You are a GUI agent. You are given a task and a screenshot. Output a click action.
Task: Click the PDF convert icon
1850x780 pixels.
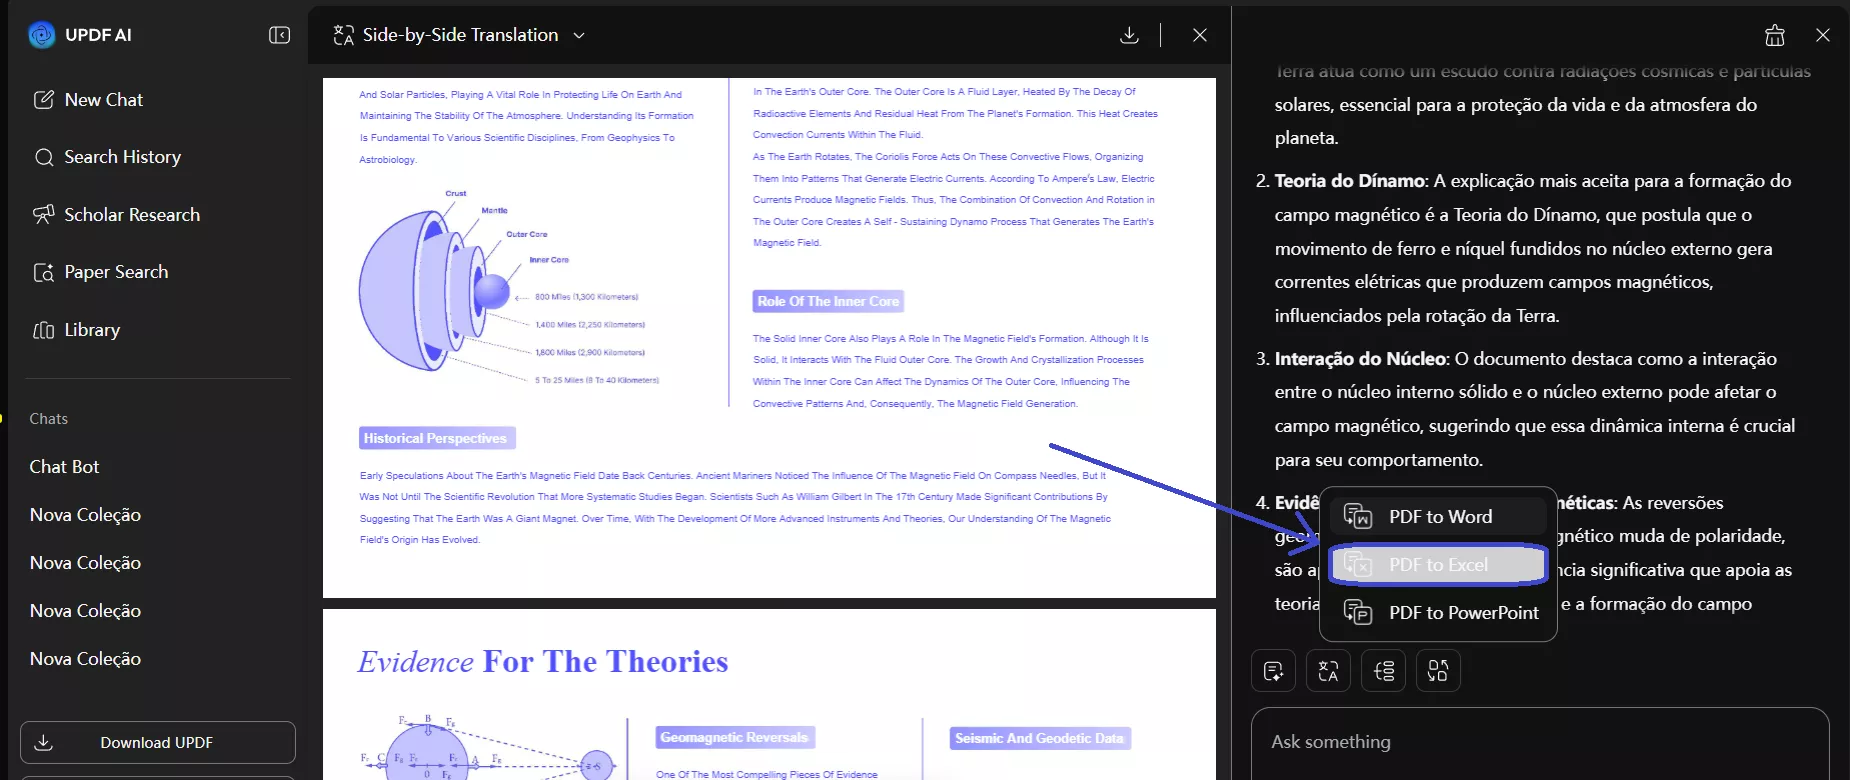tap(1438, 671)
